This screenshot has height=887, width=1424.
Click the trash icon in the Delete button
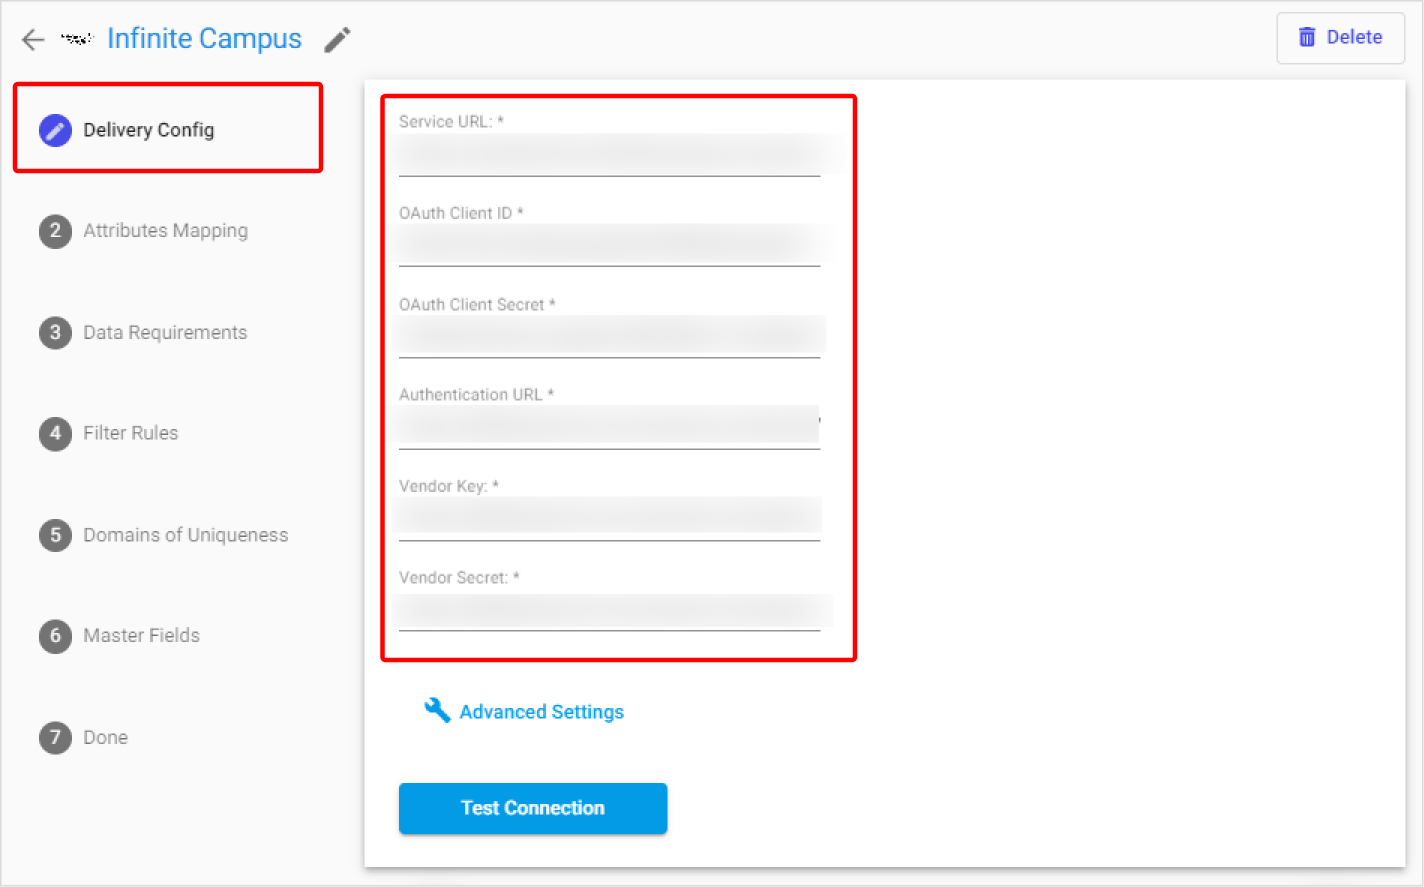click(1307, 36)
